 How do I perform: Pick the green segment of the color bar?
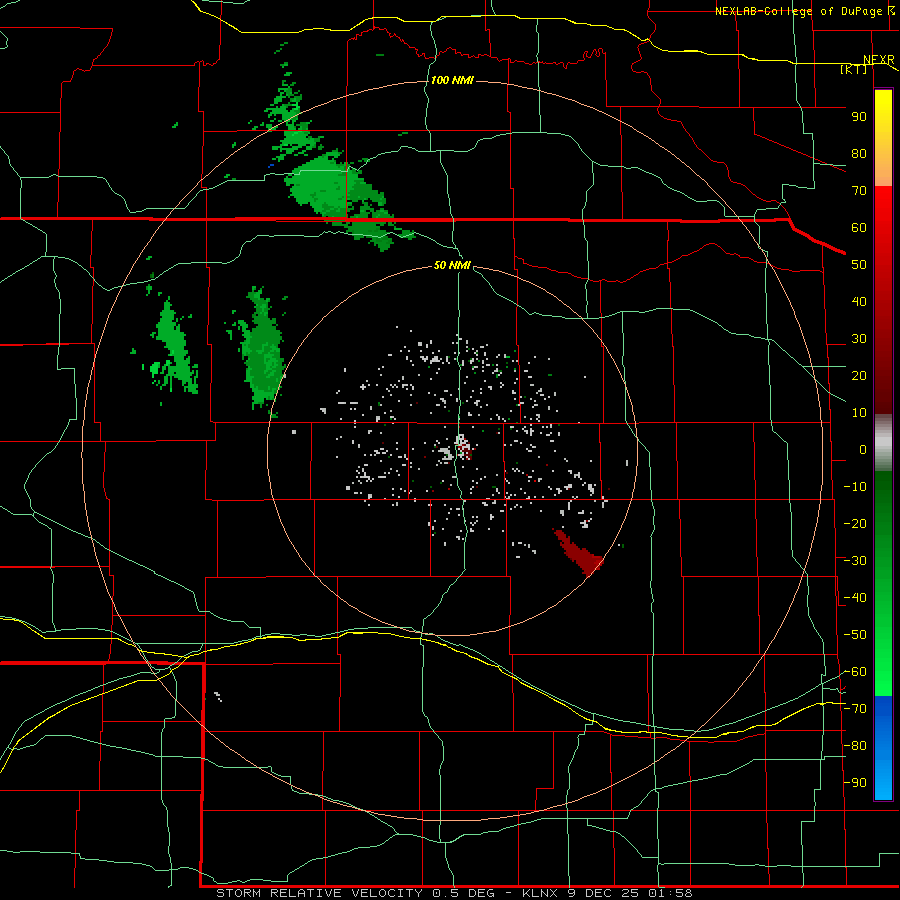tap(883, 583)
